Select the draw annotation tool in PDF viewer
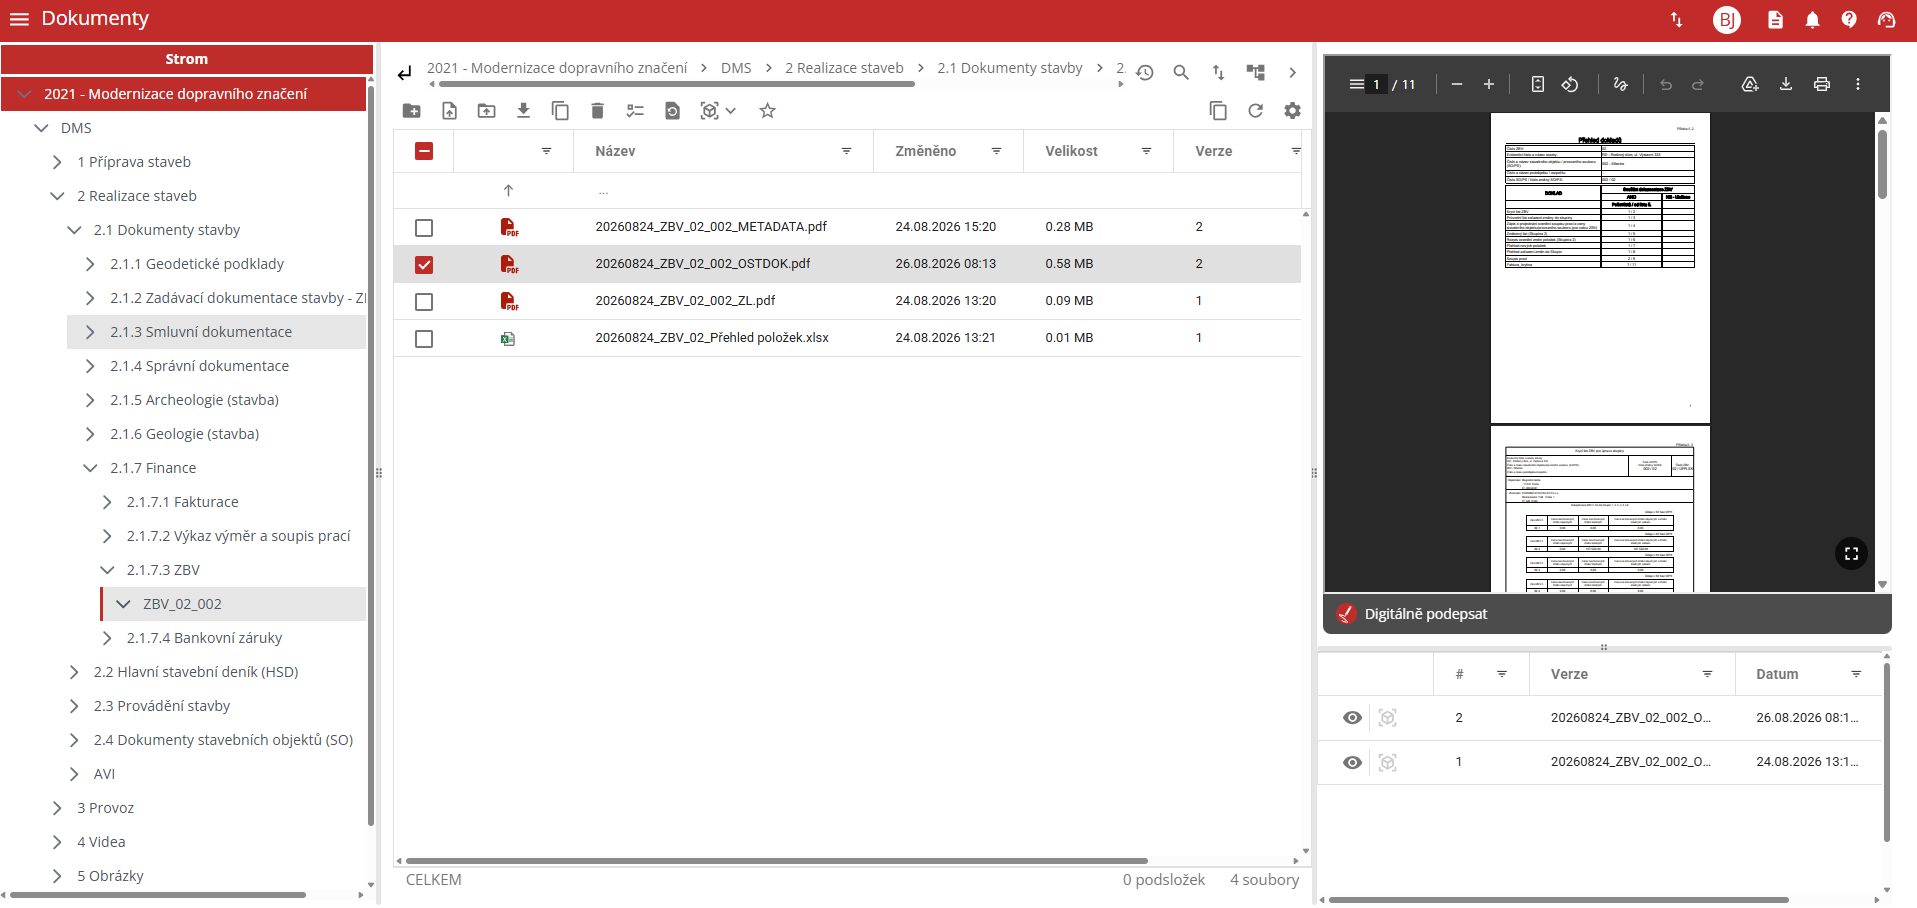 [x=1620, y=85]
